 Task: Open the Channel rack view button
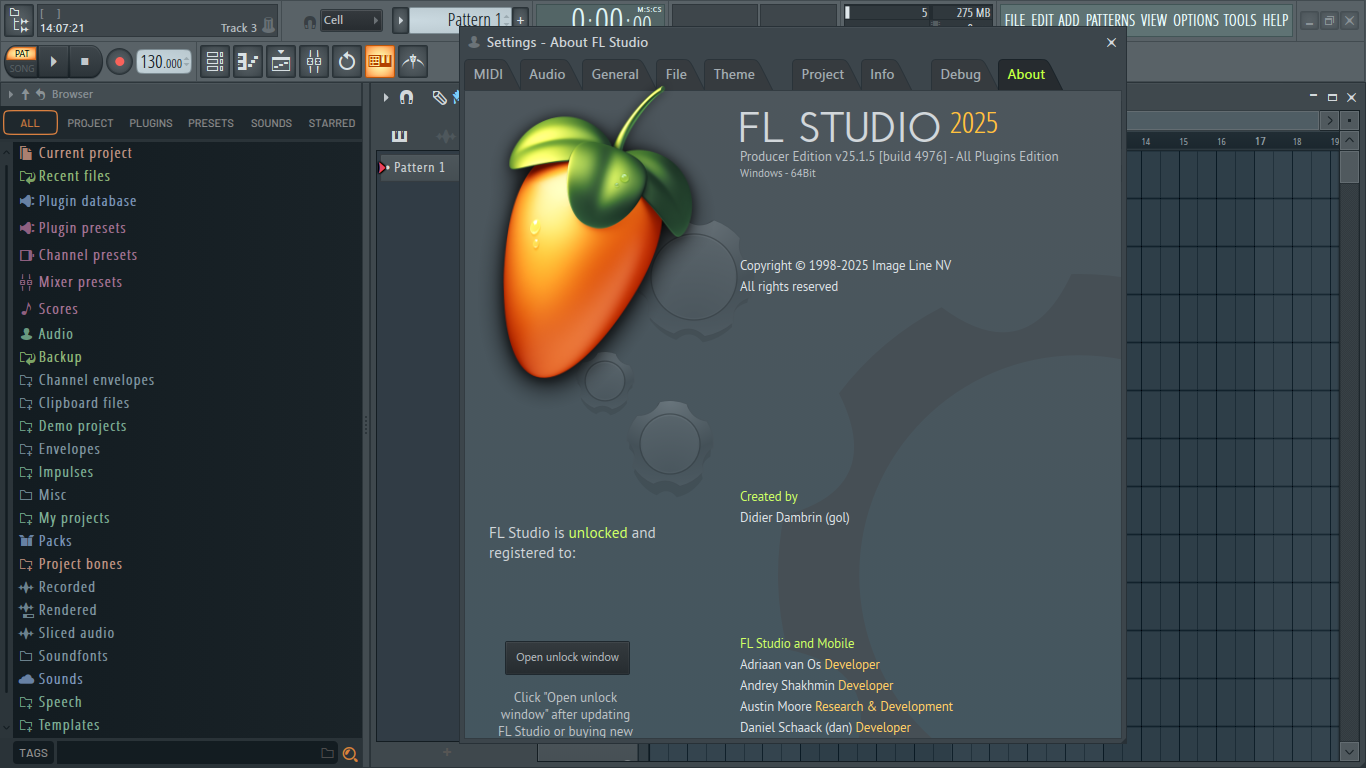pyautogui.click(x=281, y=61)
